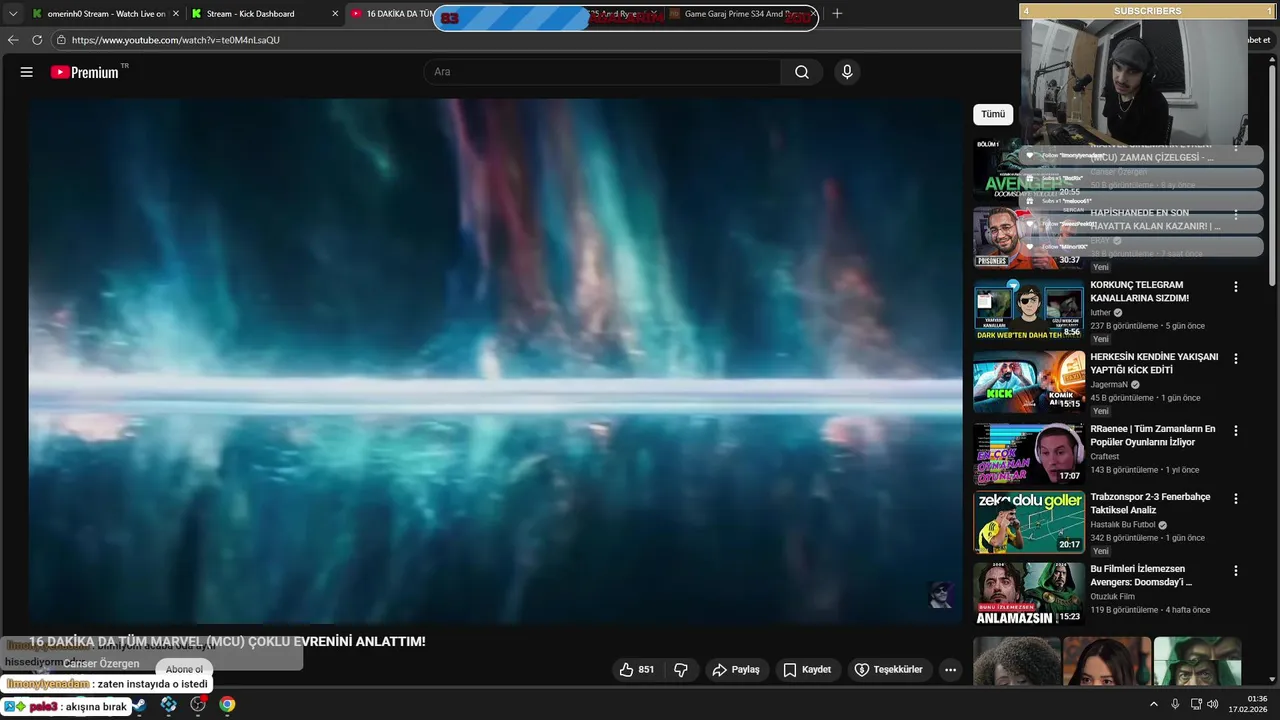Click the video title 16 DAKİKA DA TÜM MARVEL
The height and width of the screenshot is (720, 1280).
pyautogui.click(x=227, y=642)
